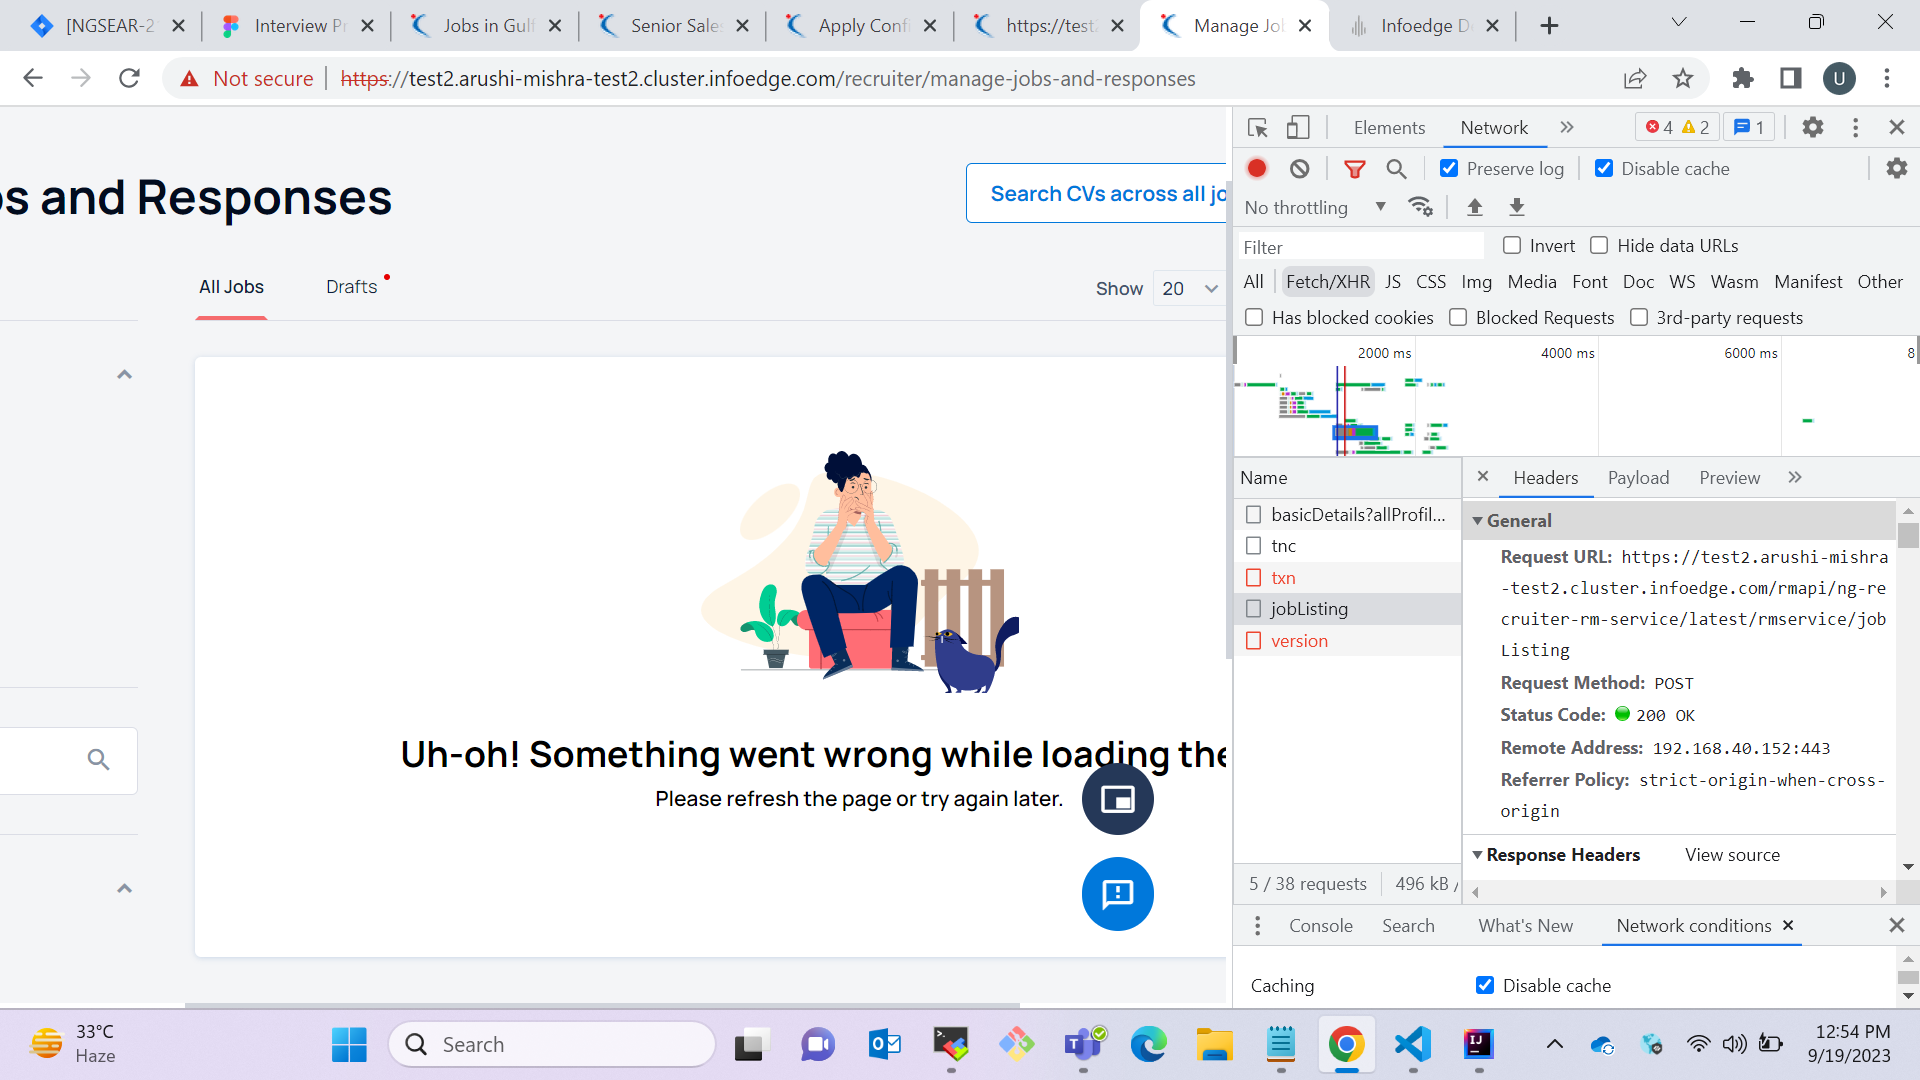This screenshot has height=1080, width=1920.
Task: Stop recording network log
Action: 1257,169
